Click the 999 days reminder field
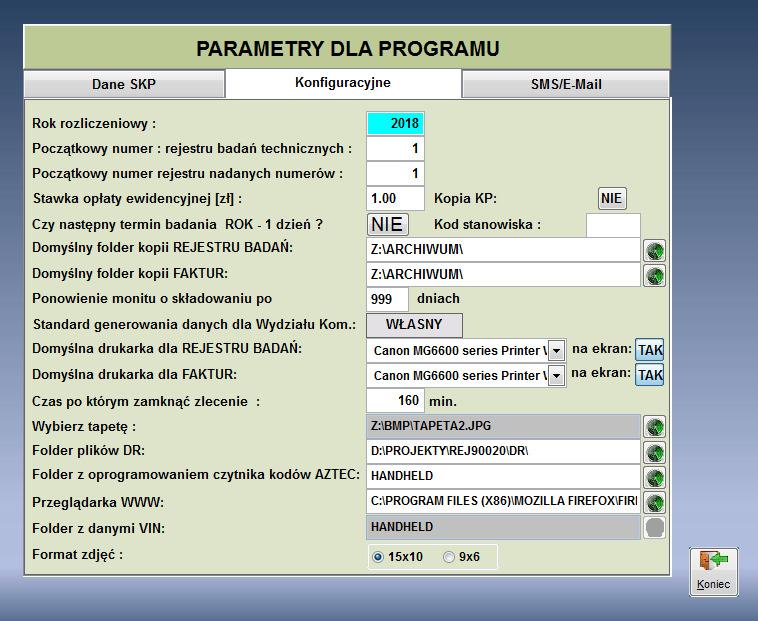Image resolution: width=758 pixels, height=621 pixels. pyautogui.click(x=387, y=299)
